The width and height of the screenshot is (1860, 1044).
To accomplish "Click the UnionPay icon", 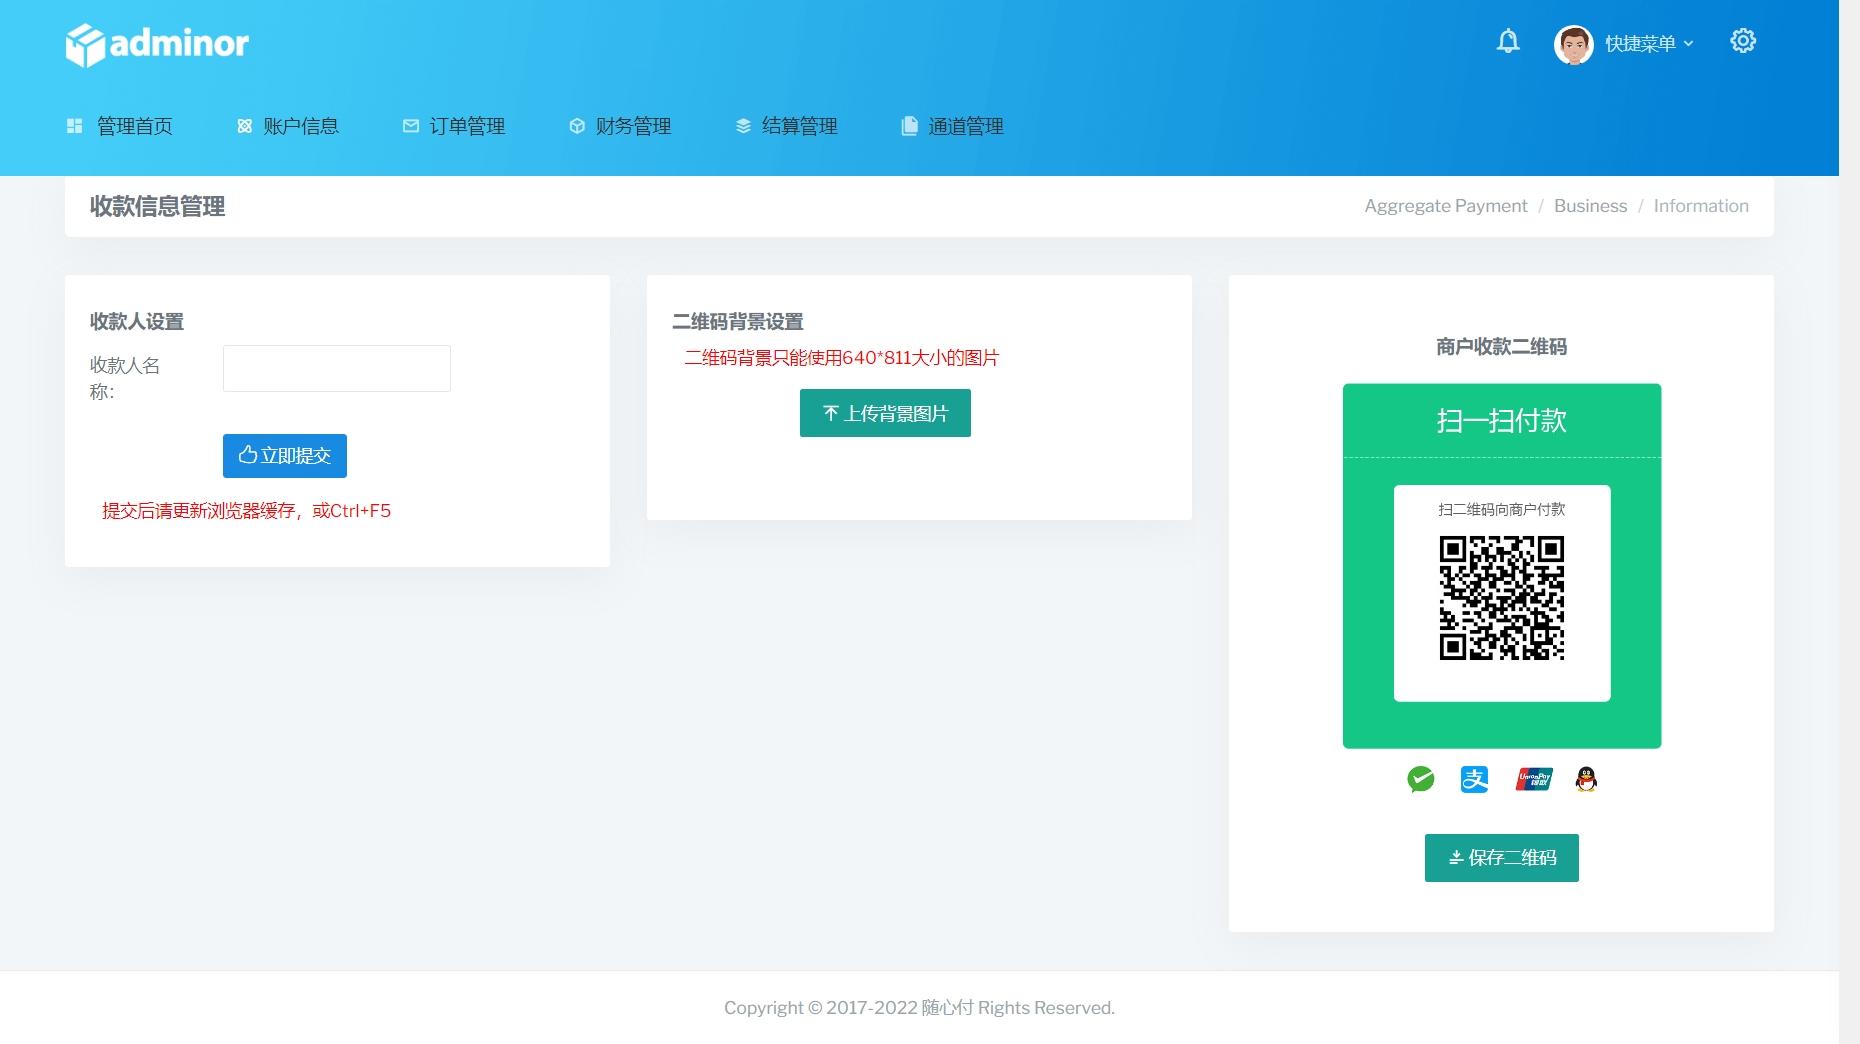I will coord(1534,779).
